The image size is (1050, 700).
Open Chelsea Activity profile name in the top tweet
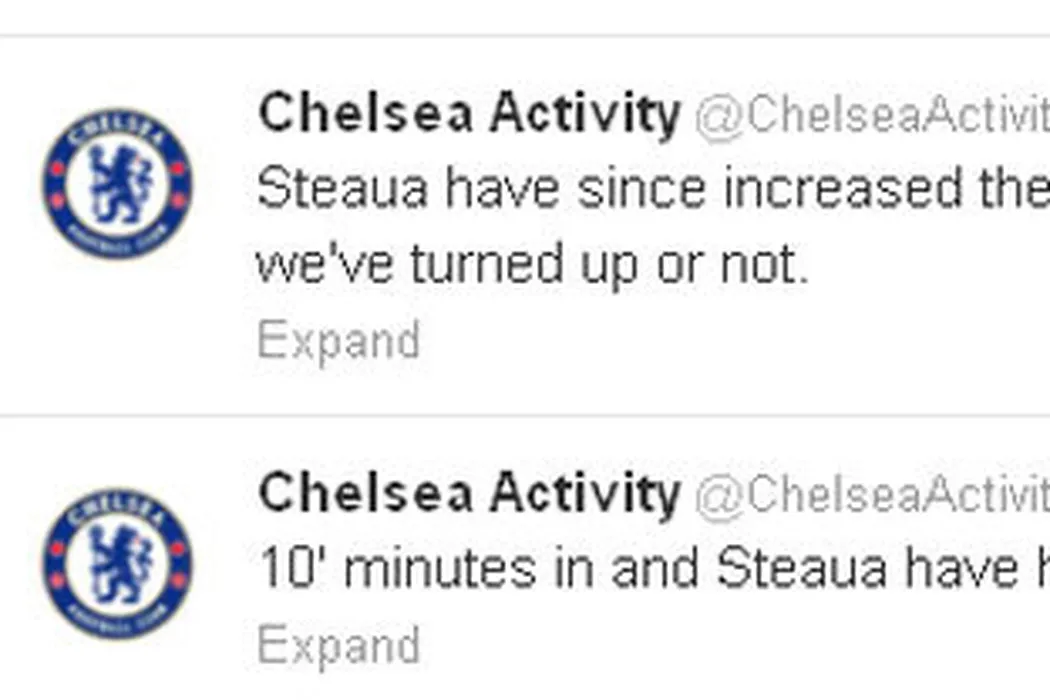point(469,114)
